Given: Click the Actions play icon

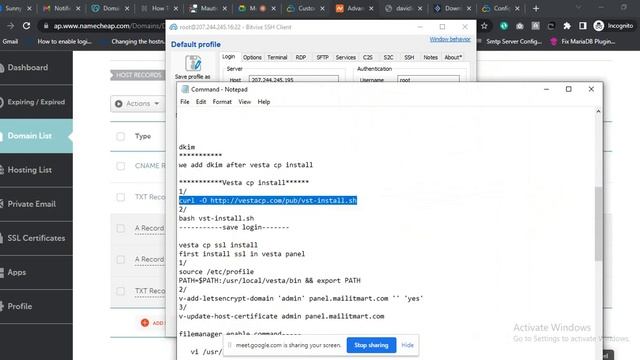Looking at the screenshot, I should tap(119, 104).
